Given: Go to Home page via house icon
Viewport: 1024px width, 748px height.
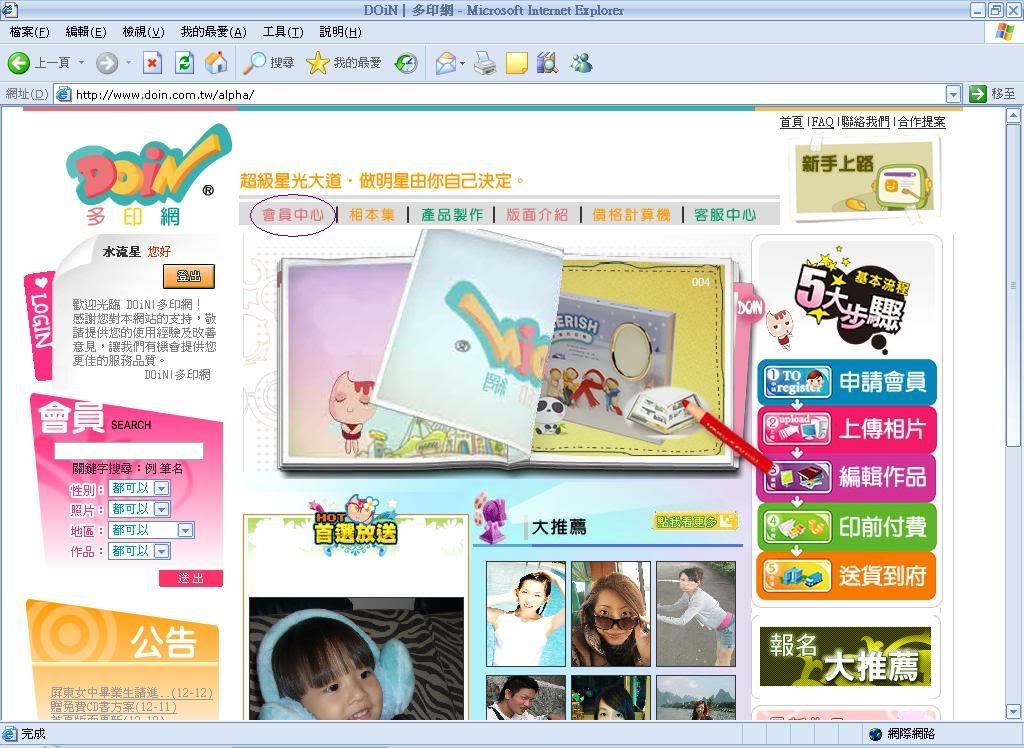Looking at the screenshot, I should (x=215, y=63).
